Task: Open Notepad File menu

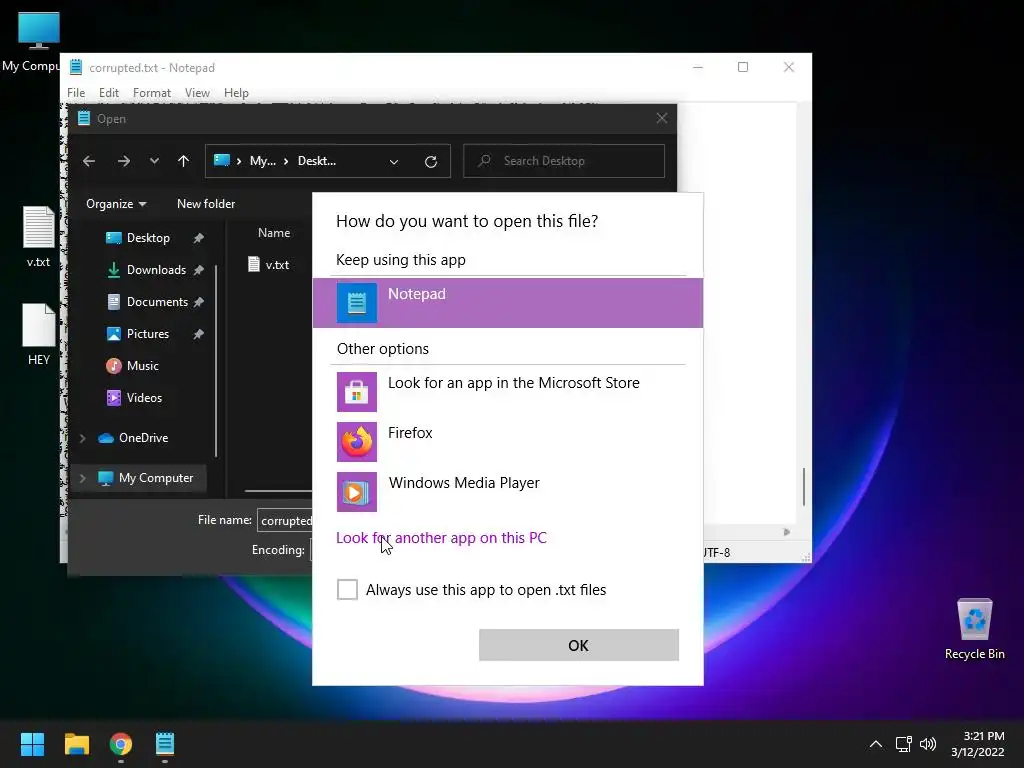Action: [76, 93]
